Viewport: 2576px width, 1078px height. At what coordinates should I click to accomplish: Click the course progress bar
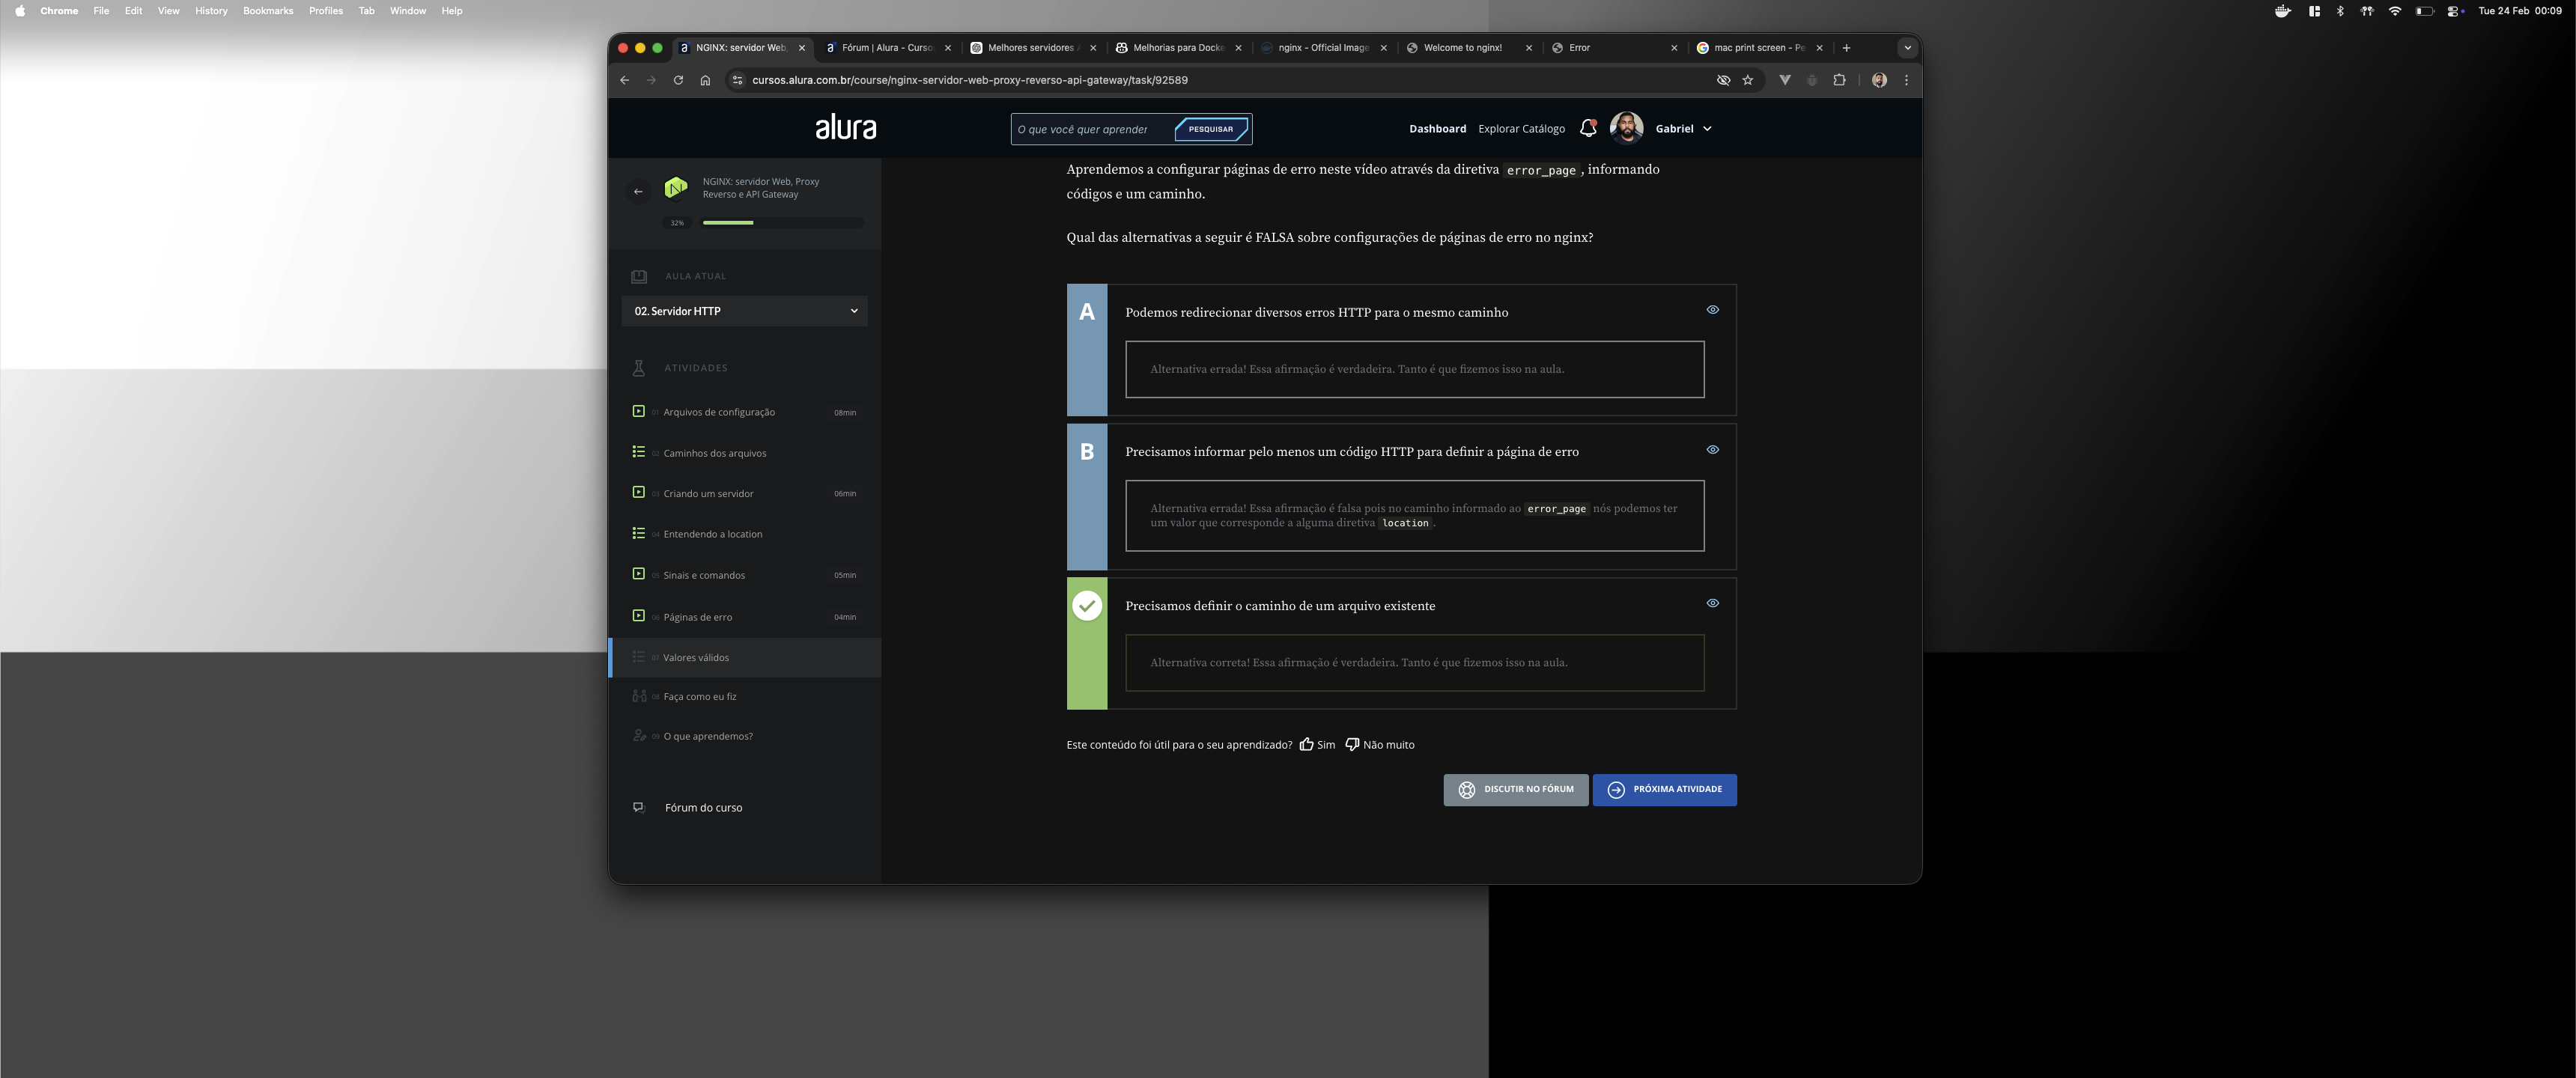tap(782, 223)
